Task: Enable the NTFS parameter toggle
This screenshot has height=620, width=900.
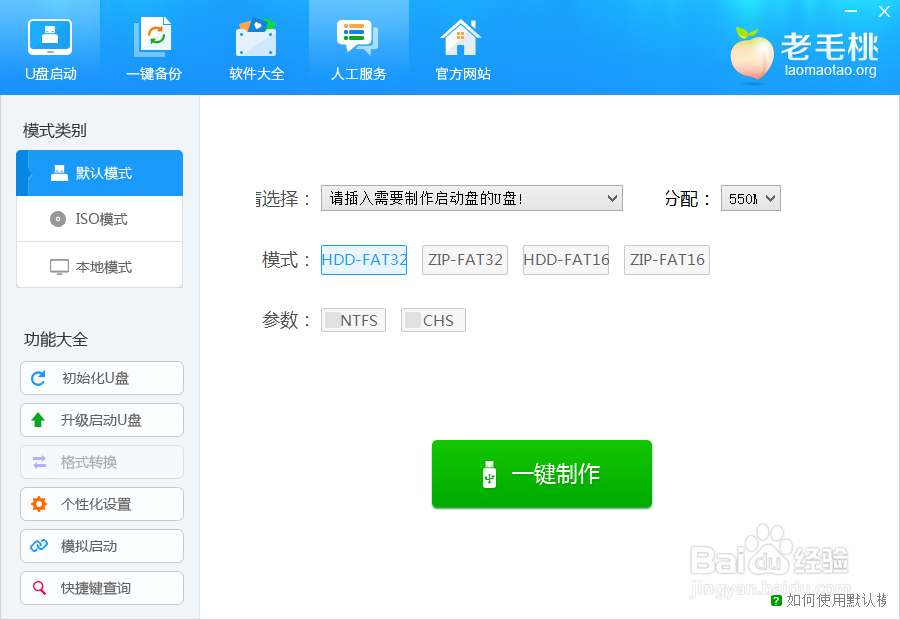Action: 353,320
